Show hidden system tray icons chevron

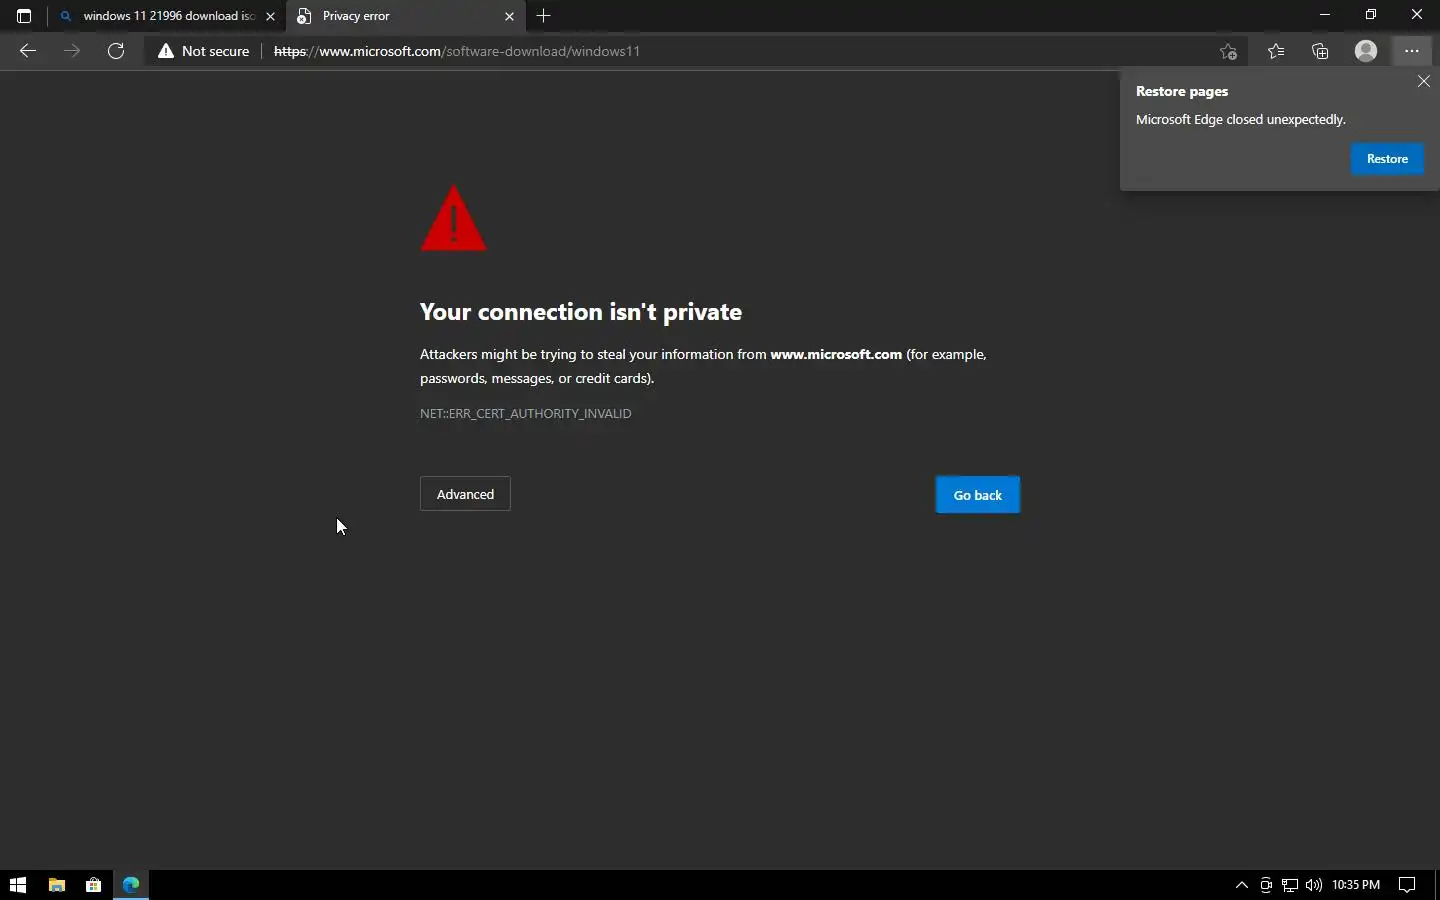pyautogui.click(x=1242, y=885)
